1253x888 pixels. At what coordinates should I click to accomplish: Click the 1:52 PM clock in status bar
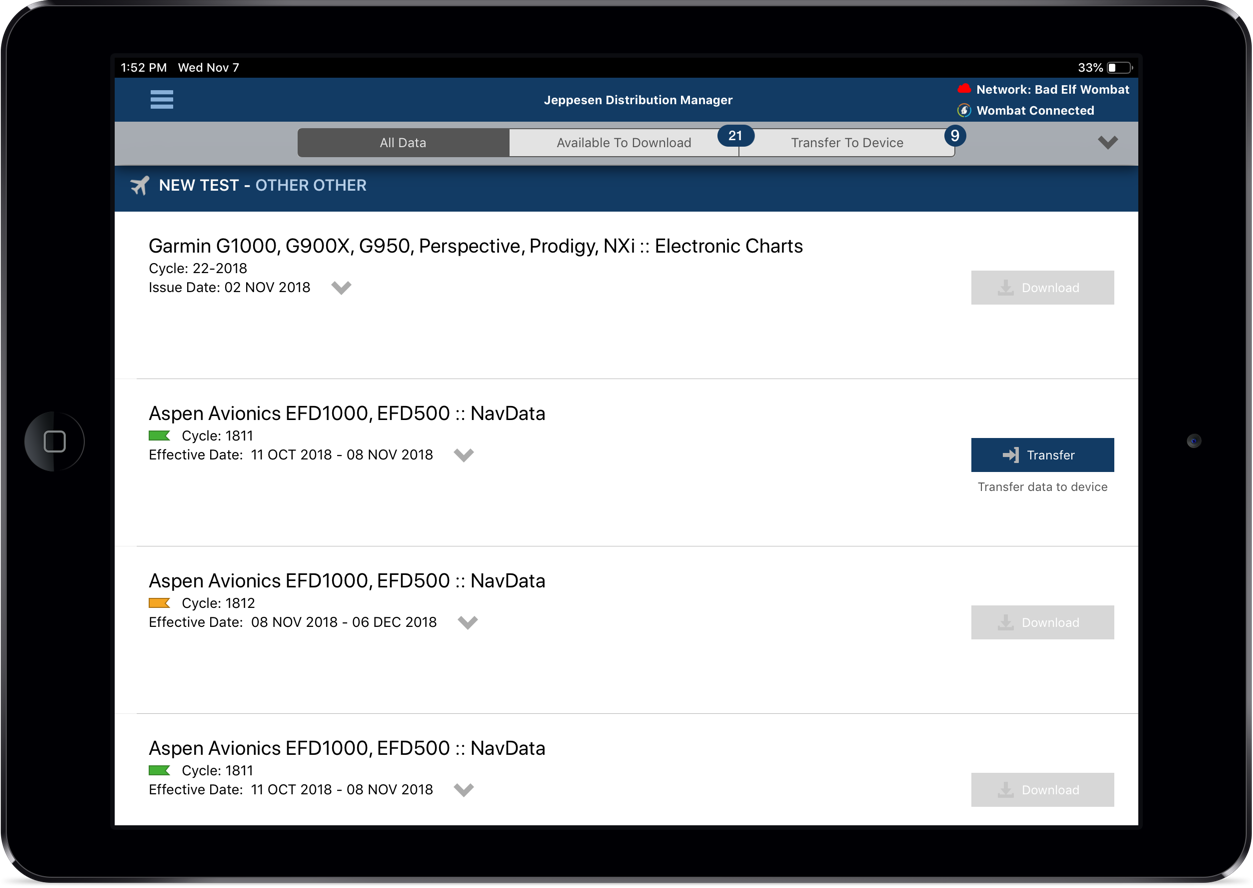(x=144, y=68)
